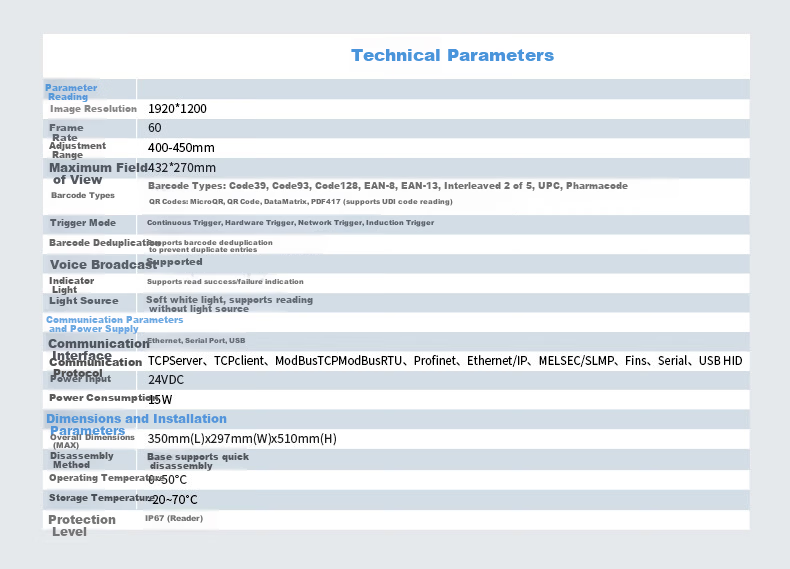Click the 'Trigger Mode' label

[83, 223]
